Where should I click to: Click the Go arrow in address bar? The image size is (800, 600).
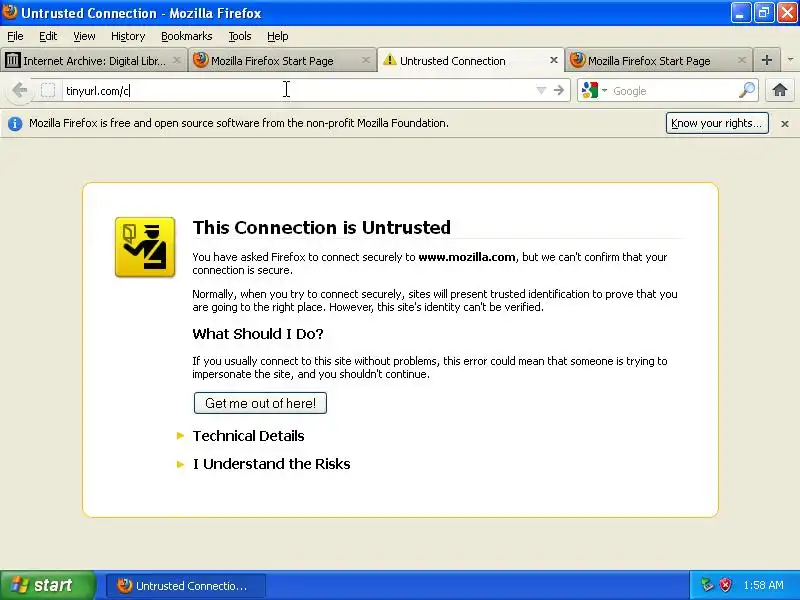559,90
